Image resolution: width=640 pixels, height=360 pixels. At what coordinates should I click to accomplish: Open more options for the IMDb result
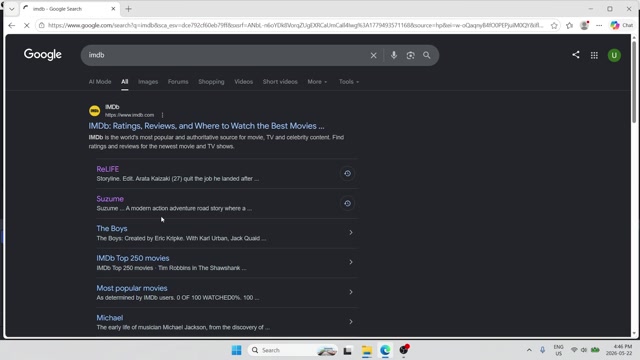pyautogui.click(x=162, y=115)
